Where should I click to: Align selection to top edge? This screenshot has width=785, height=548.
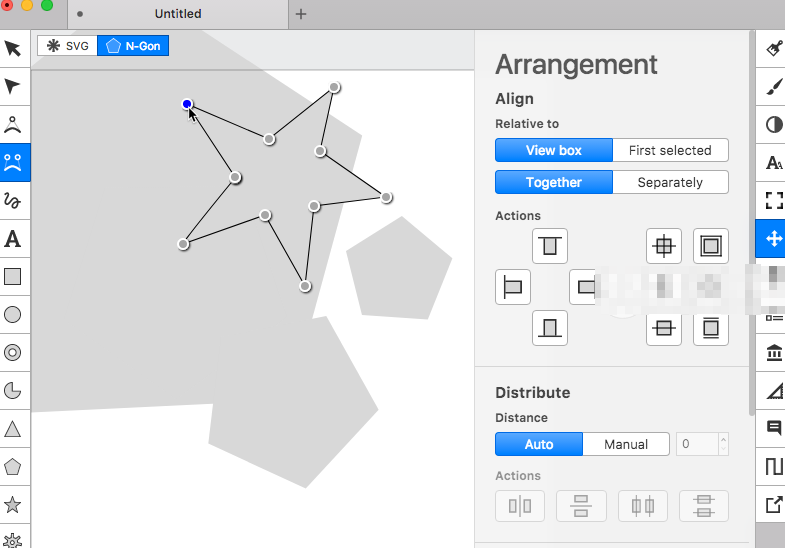tap(550, 246)
